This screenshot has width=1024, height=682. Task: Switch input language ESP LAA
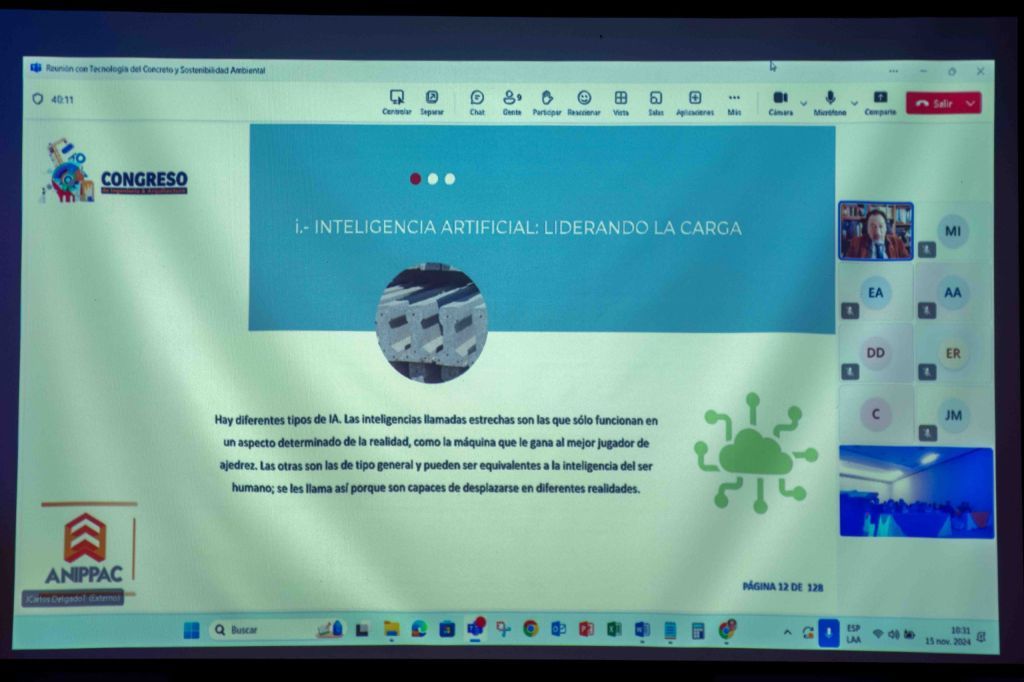pyautogui.click(x=854, y=634)
